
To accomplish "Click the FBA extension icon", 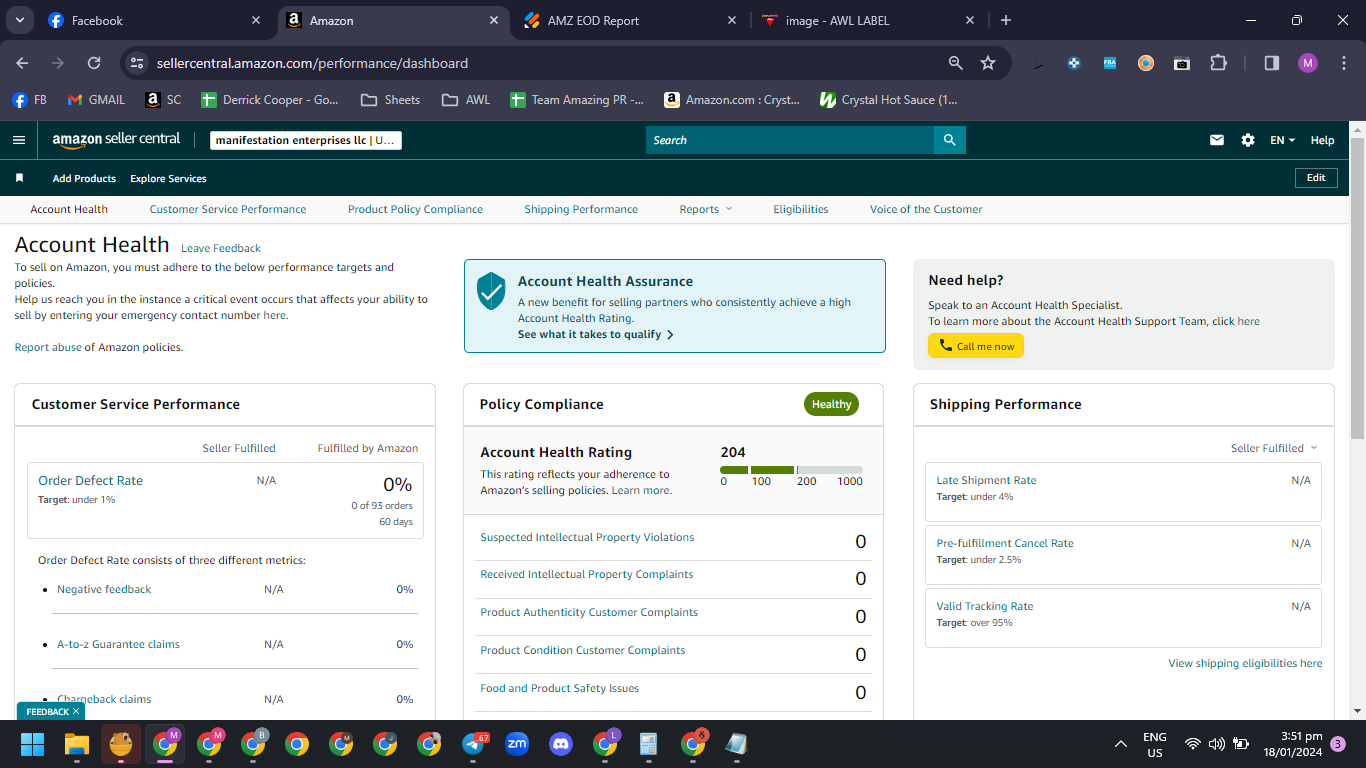I will (1110, 63).
